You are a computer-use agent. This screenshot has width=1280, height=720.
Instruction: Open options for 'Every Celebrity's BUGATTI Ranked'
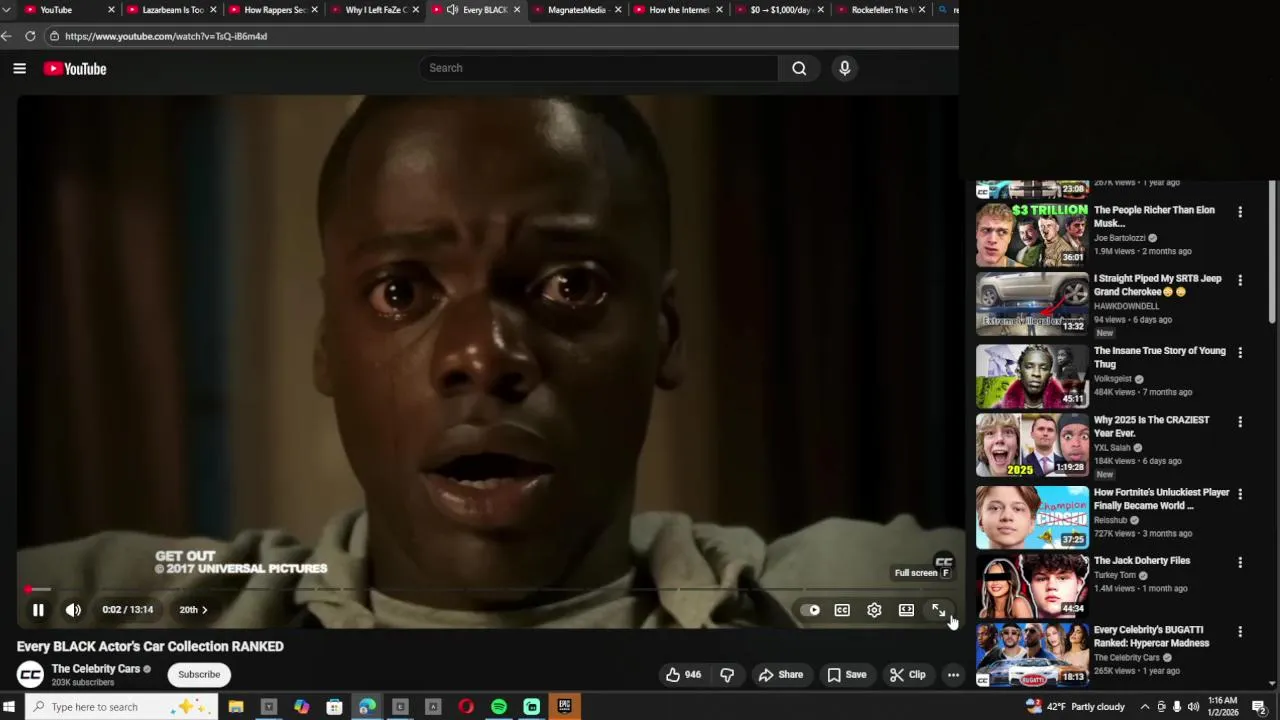point(1240,632)
